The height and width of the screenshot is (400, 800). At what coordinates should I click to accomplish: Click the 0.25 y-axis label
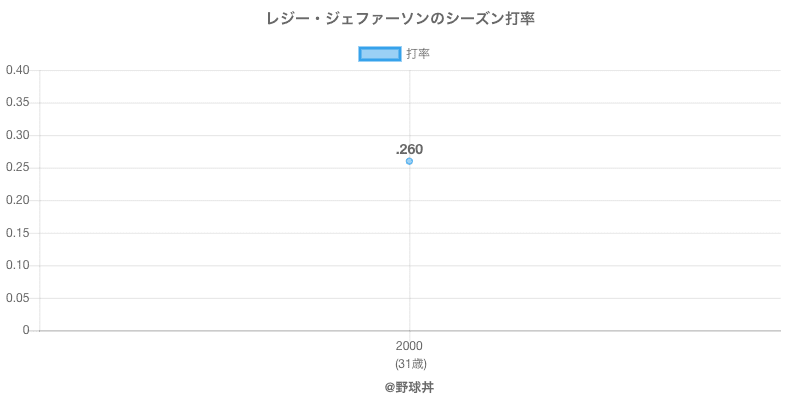point(17,168)
